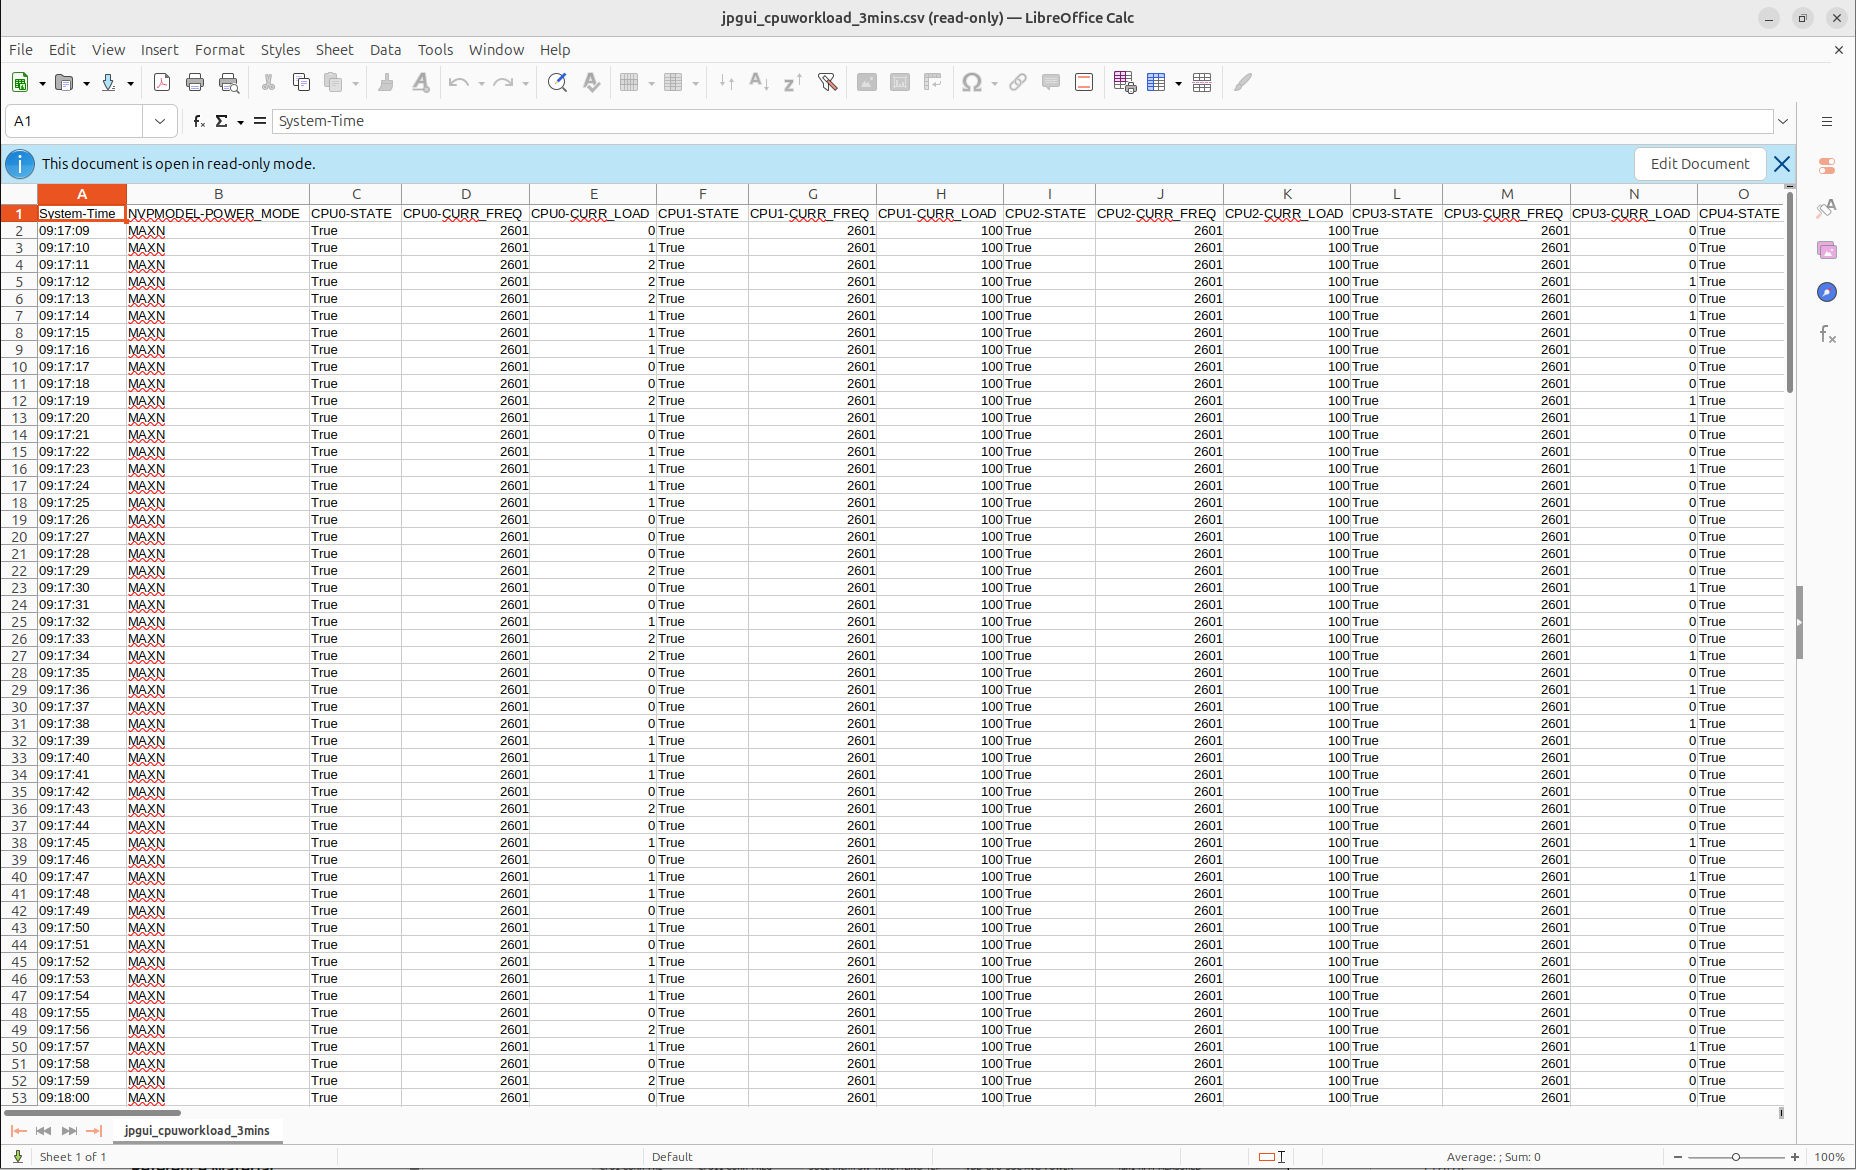Viewport: 1856px width, 1170px height.
Task: Run spell checking
Action: [591, 82]
